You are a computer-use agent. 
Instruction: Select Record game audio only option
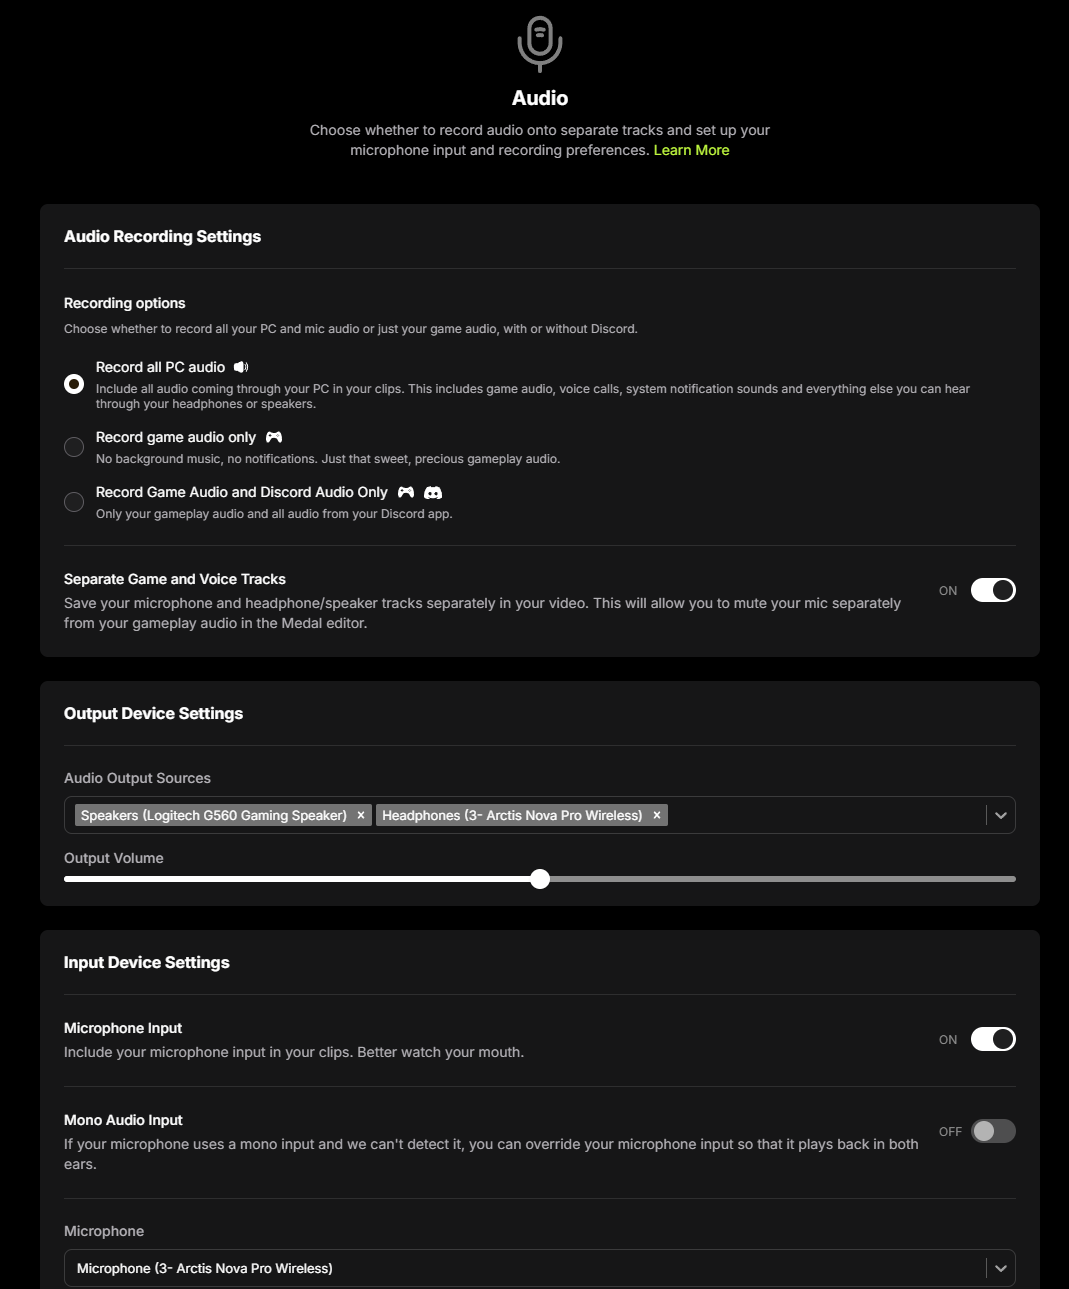(x=74, y=447)
